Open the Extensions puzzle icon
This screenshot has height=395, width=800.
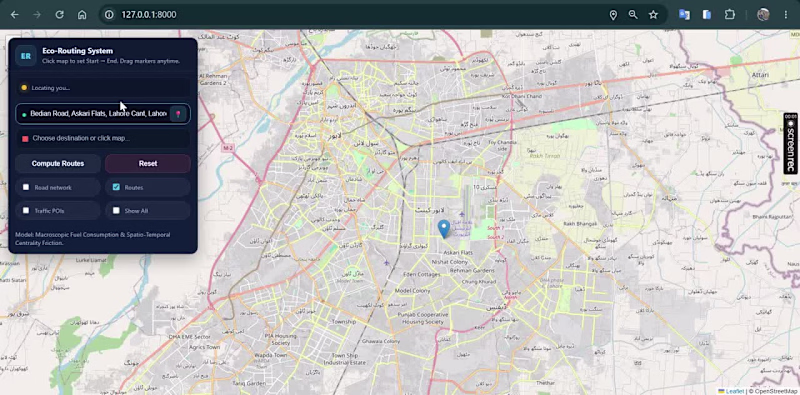(730, 15)
